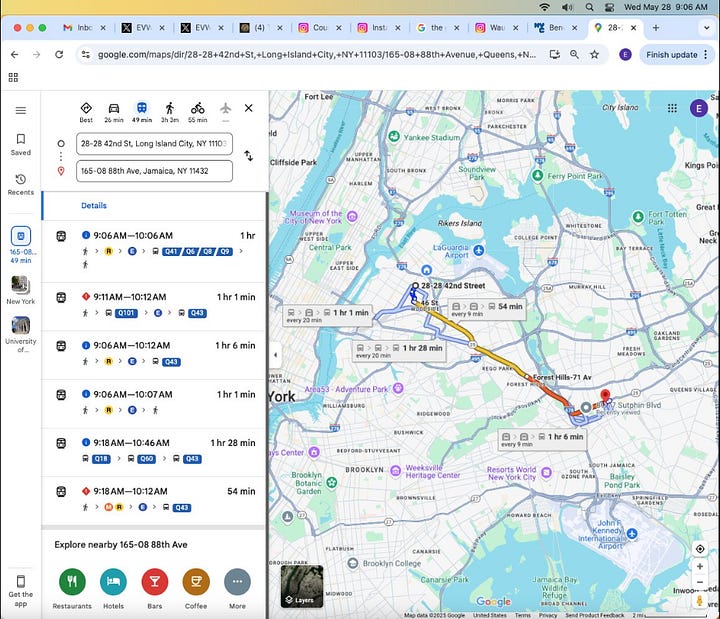
Task: Open Chrome apps grid shortcut
Action: click(13, 77)
